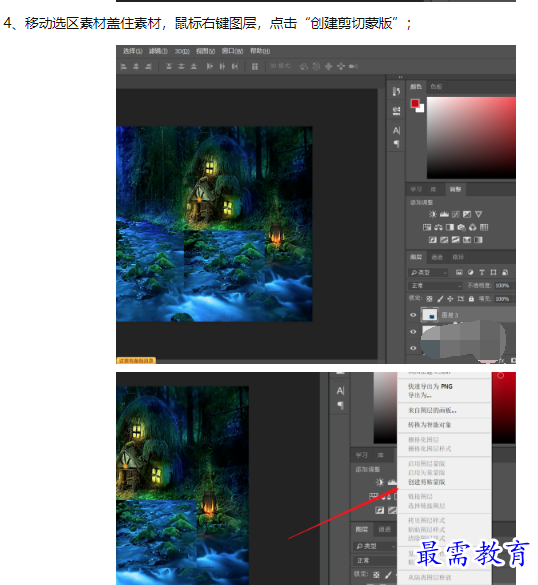Toggle the pixel layers filter
538x585 pixels.
459,272
